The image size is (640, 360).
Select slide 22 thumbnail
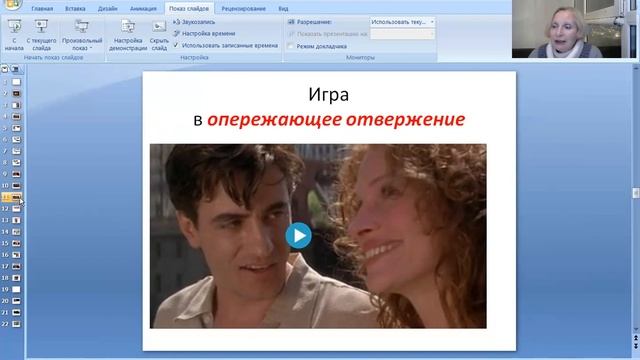click(16, 324)
